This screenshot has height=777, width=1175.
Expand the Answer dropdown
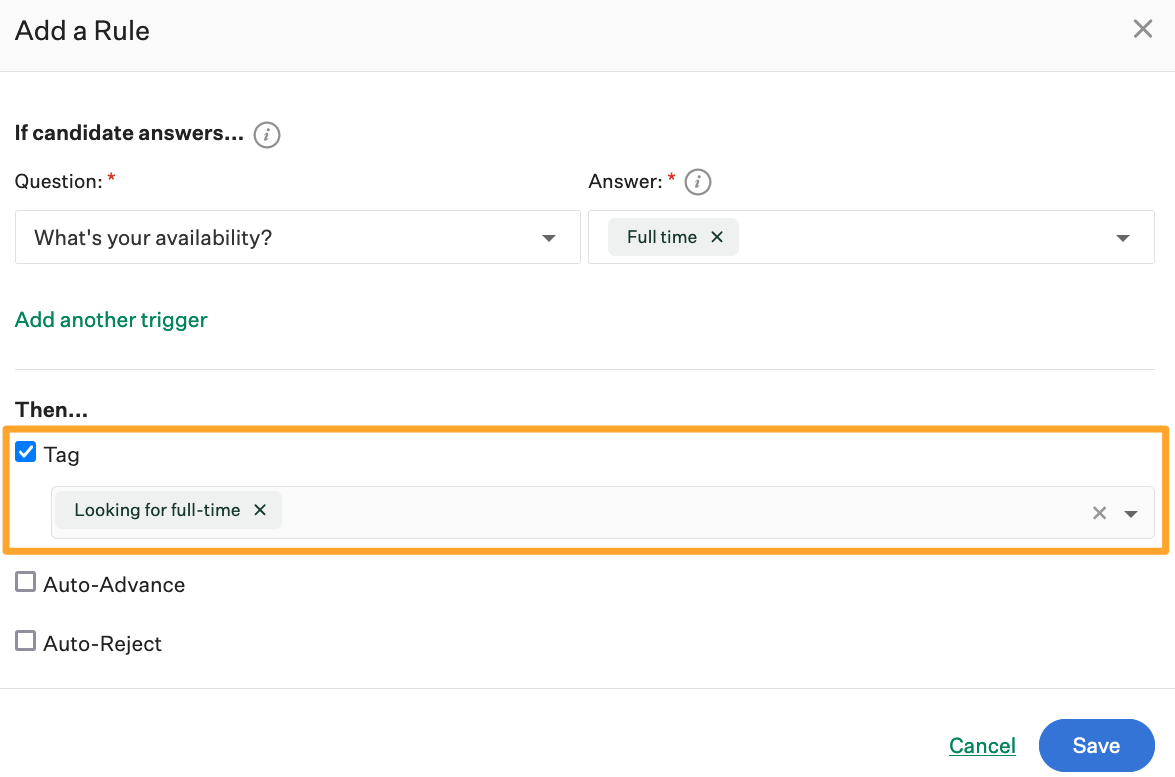tap(1121, 237)
